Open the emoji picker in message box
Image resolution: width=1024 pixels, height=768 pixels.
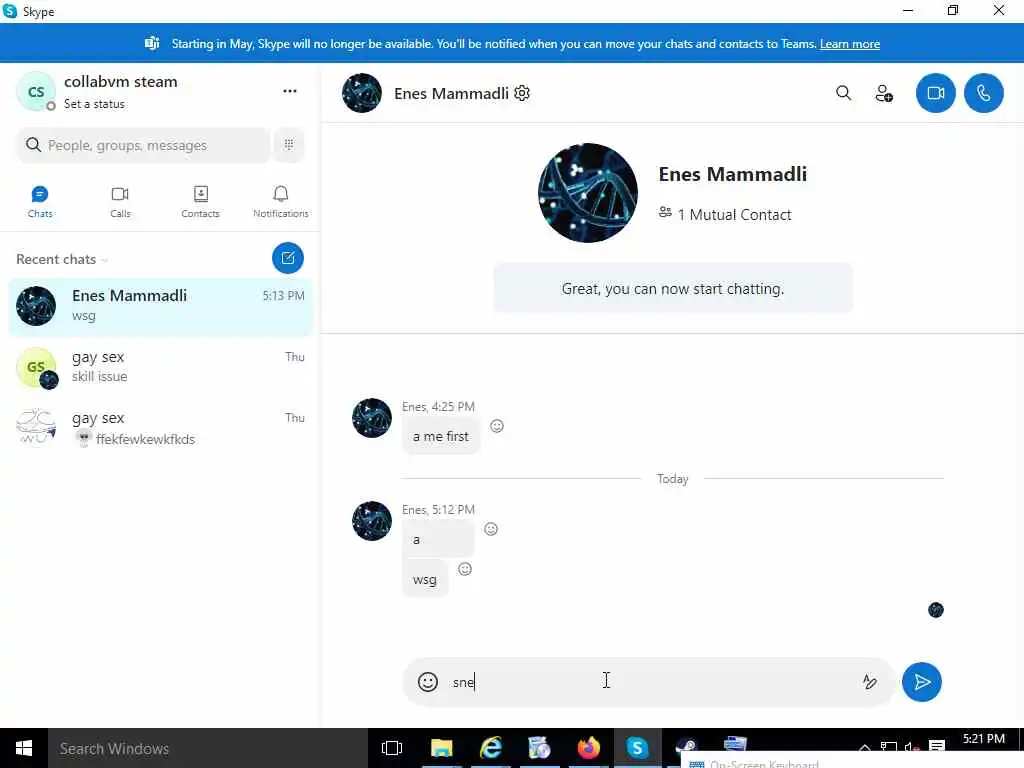pos(428,682)
